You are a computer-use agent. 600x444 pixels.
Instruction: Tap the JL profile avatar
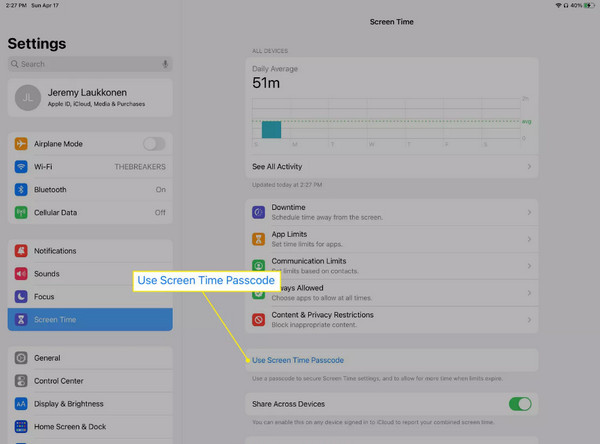(x=28, y=98)
